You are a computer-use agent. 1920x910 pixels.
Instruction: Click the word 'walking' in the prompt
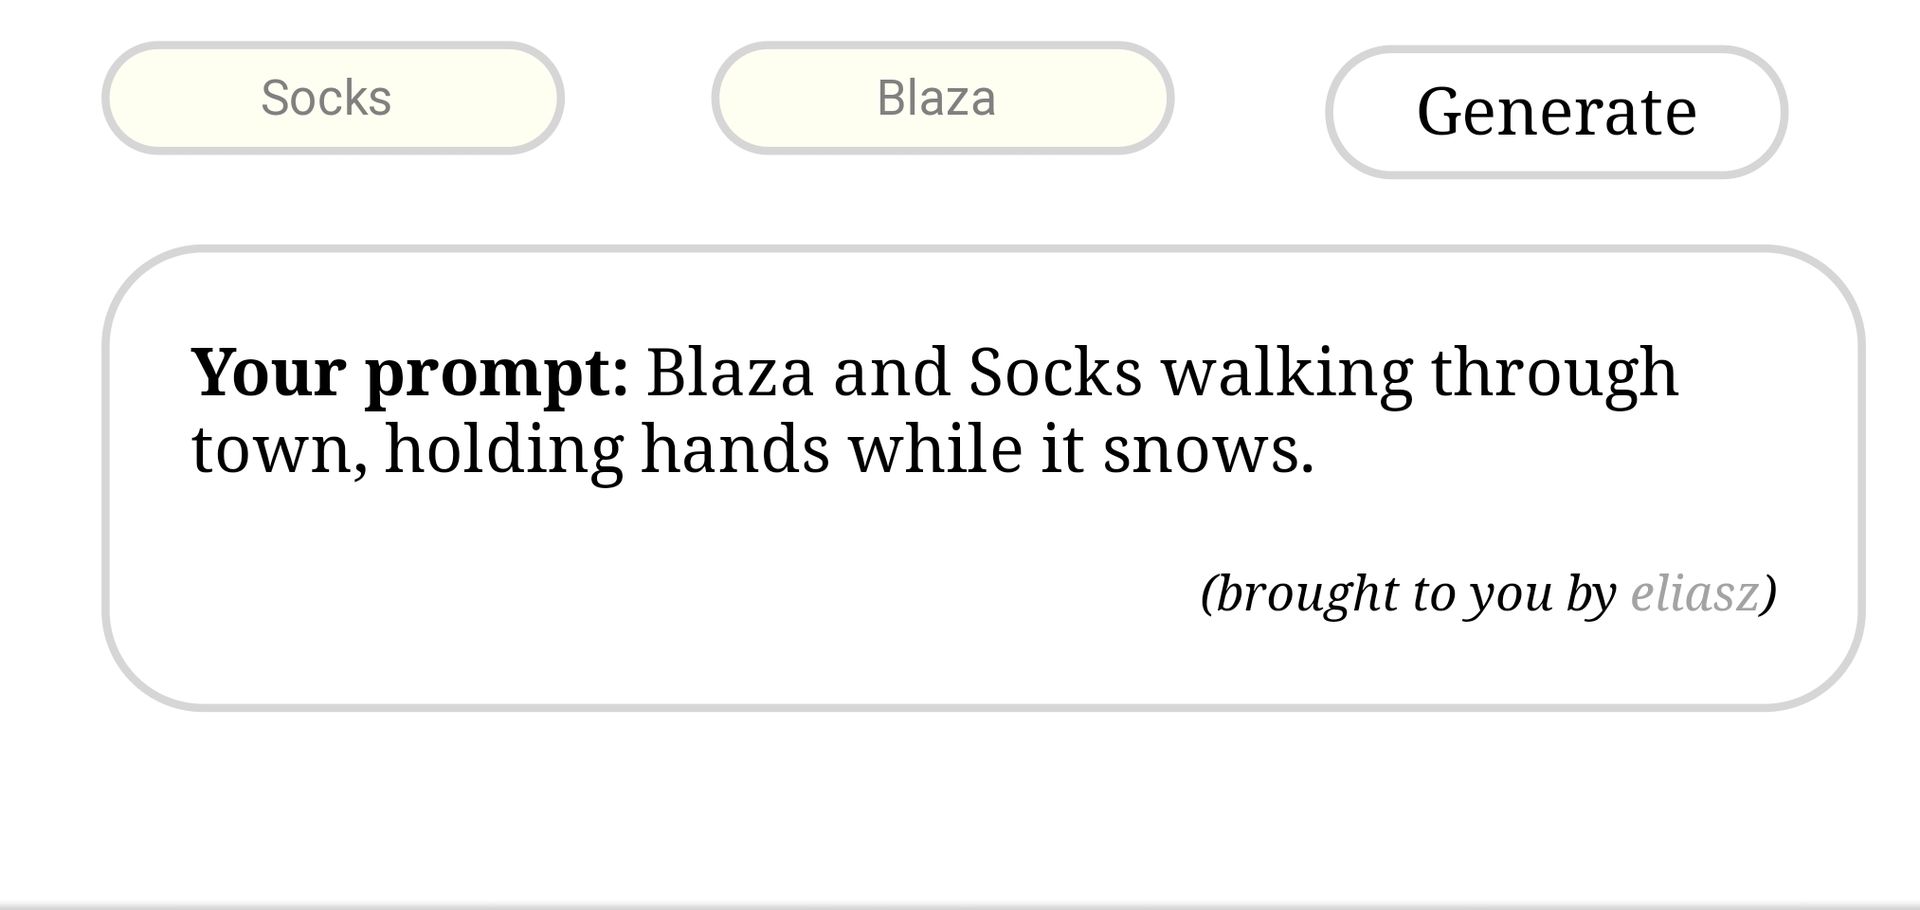(1287, 374)
